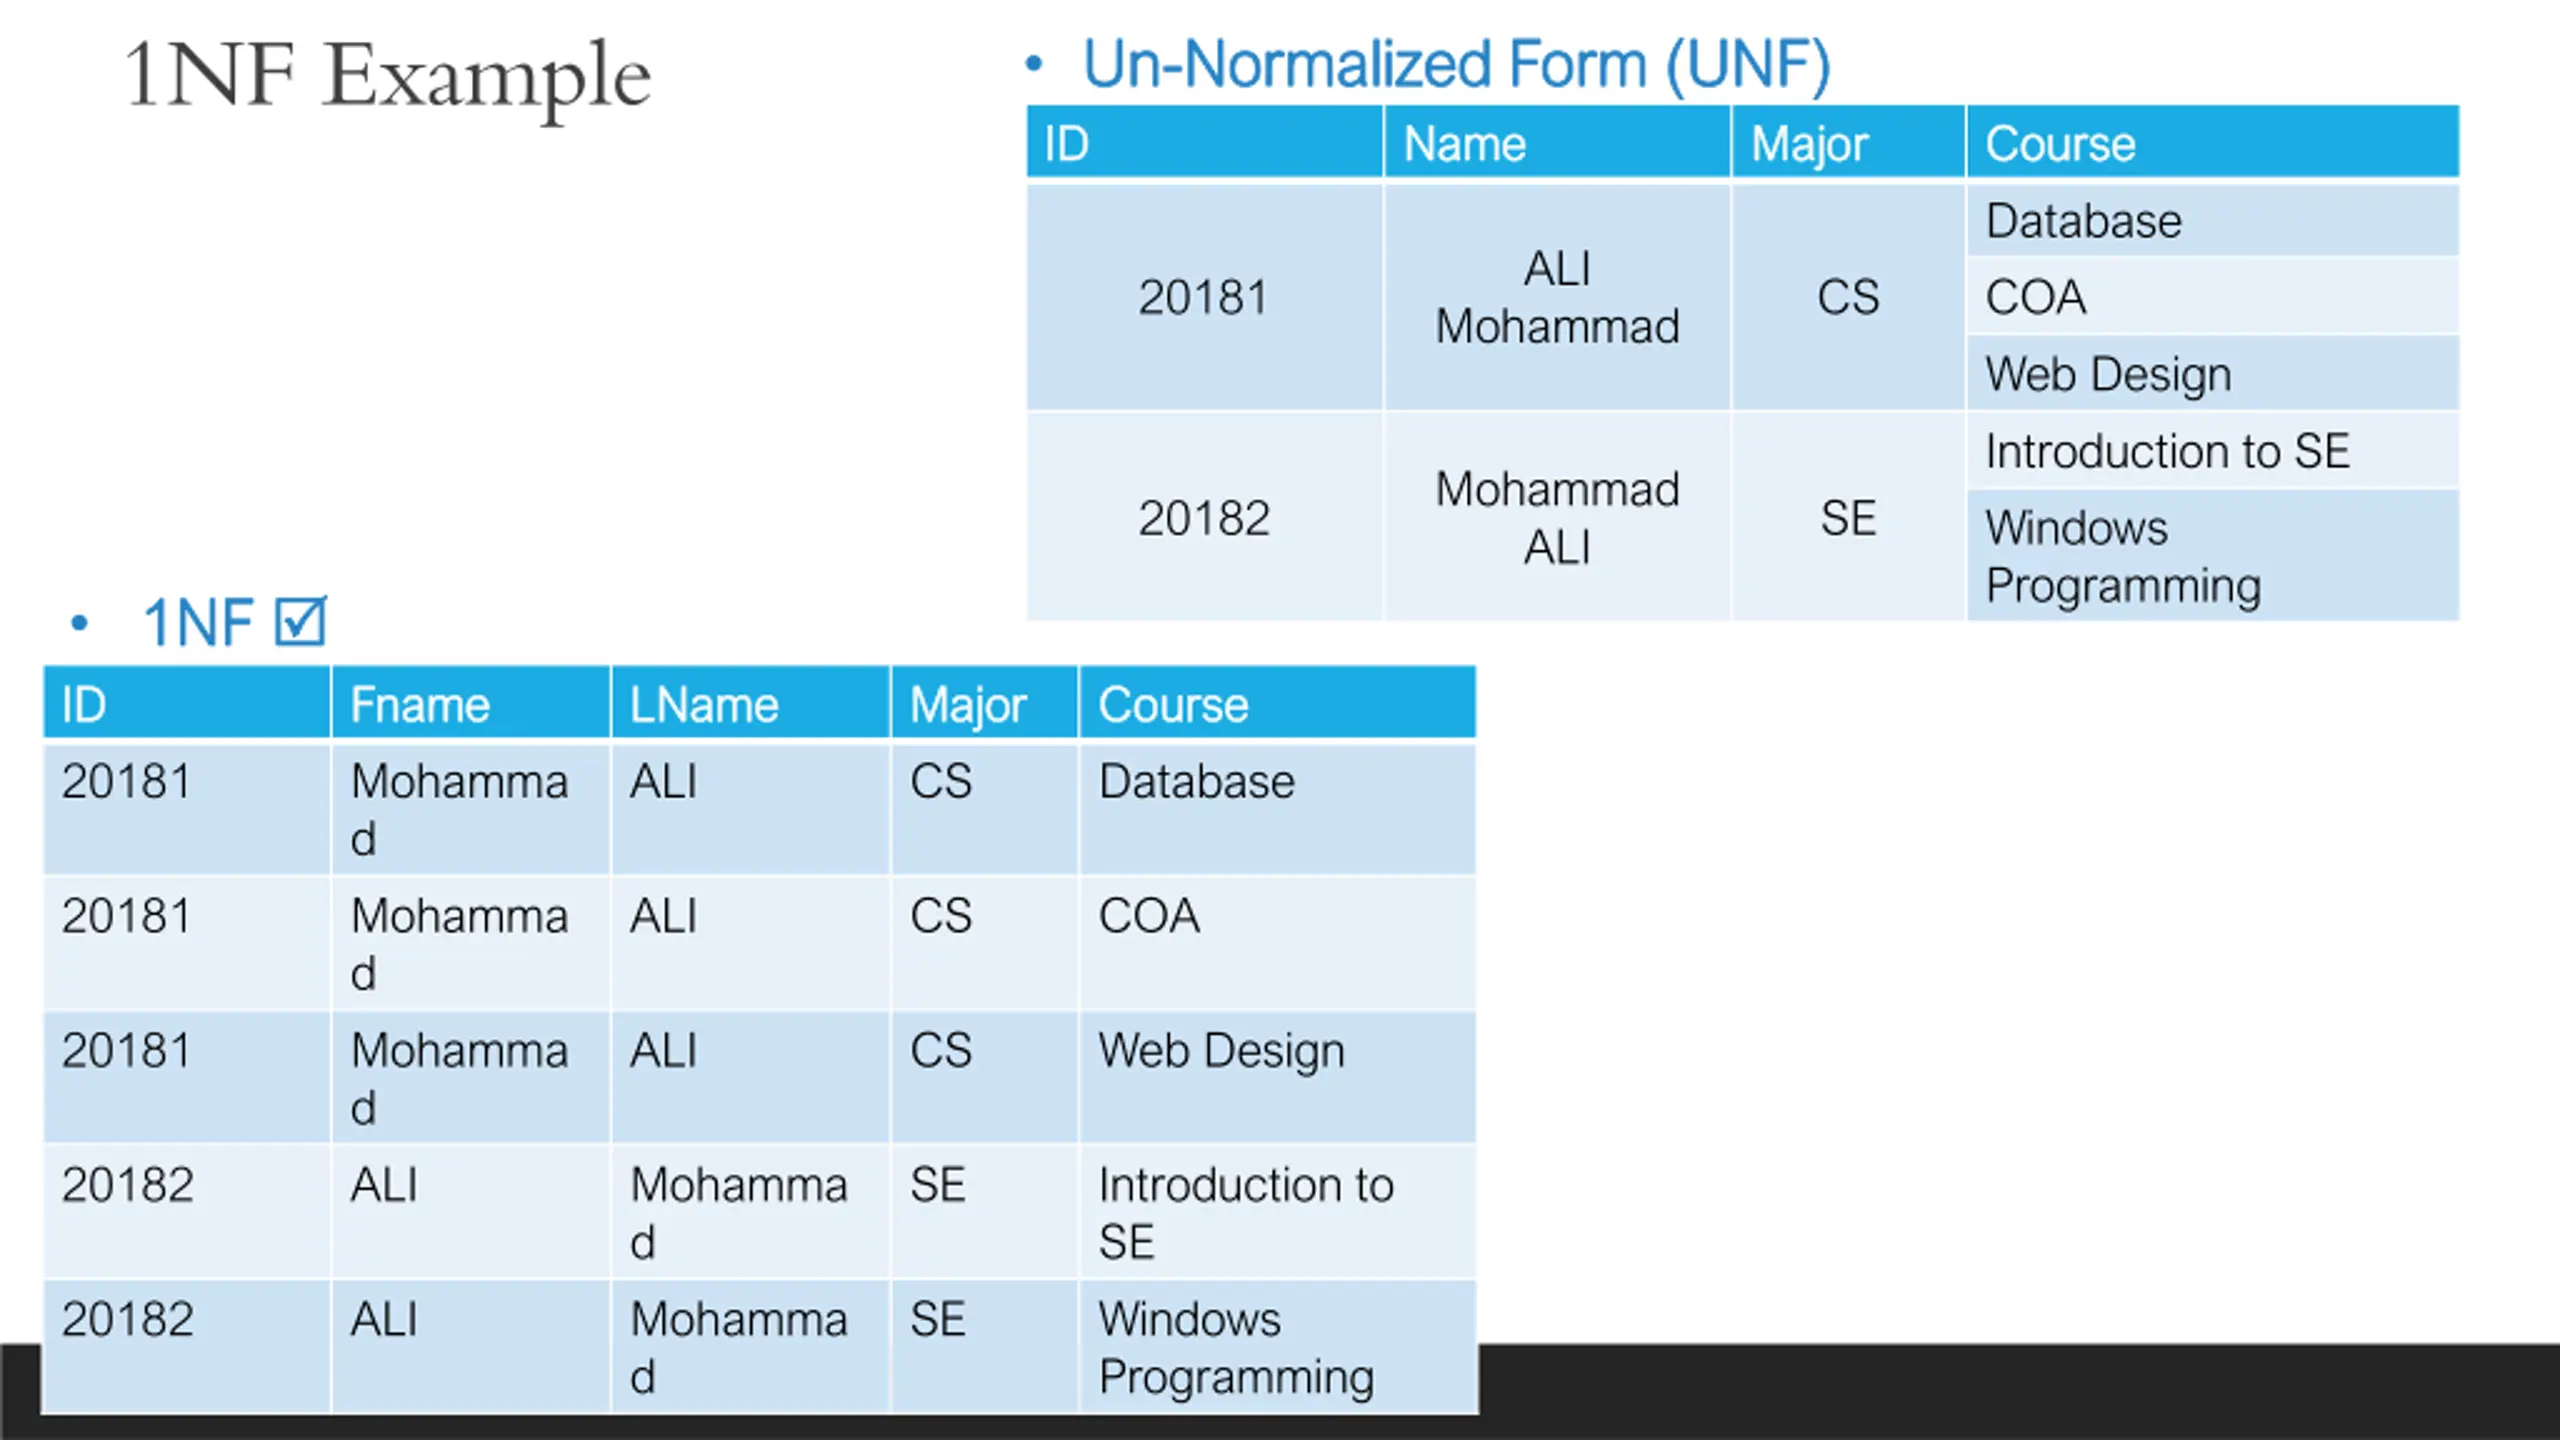Screen dimensions: 2560x1440
Task: Click the 'Introduction to SE' 1NF cell
Action: pos(1277,1212)
